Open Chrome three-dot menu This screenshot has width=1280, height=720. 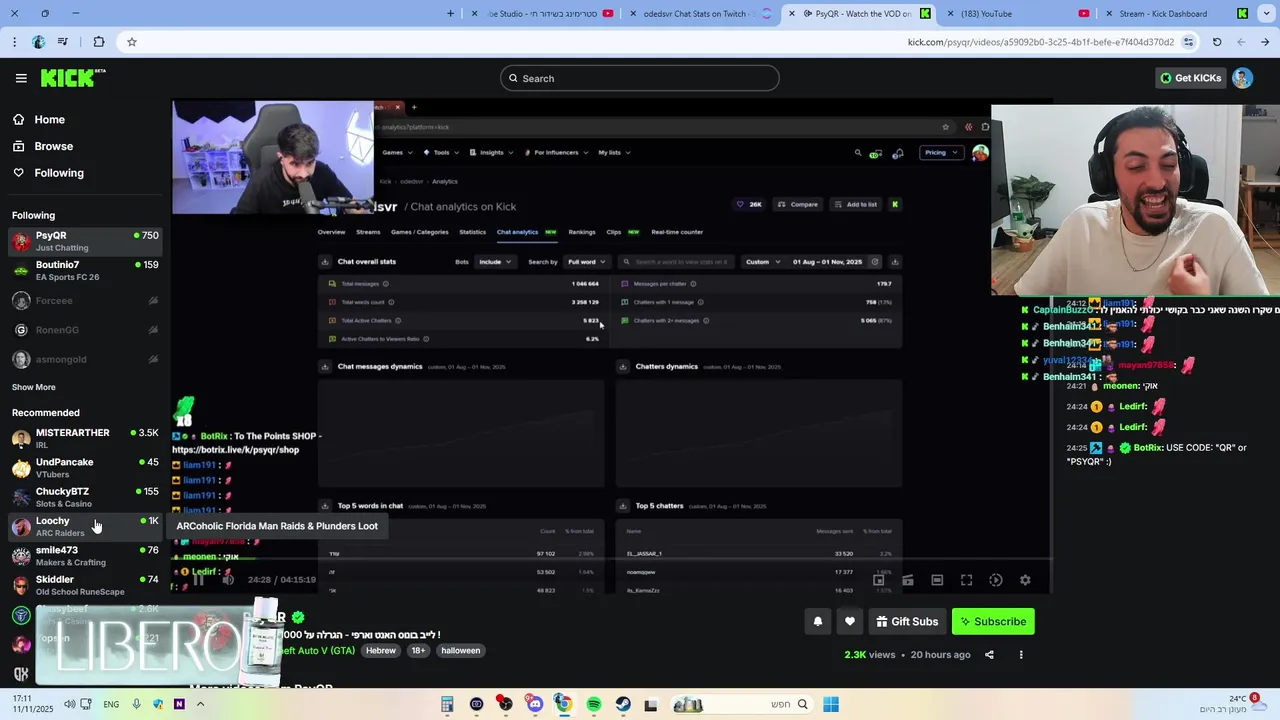tap(14, 42)
